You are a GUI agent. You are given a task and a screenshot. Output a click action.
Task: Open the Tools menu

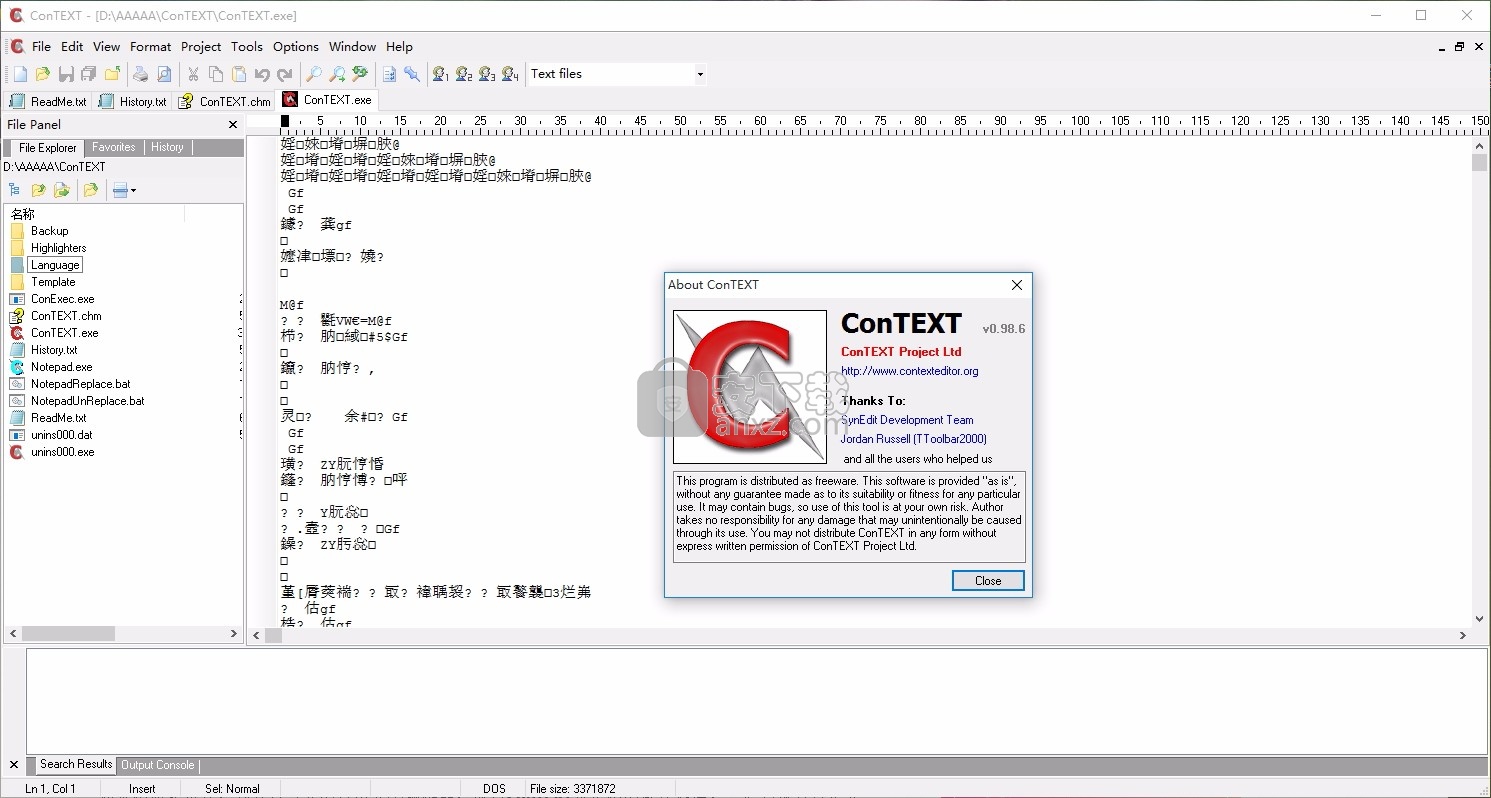point(247,47)
